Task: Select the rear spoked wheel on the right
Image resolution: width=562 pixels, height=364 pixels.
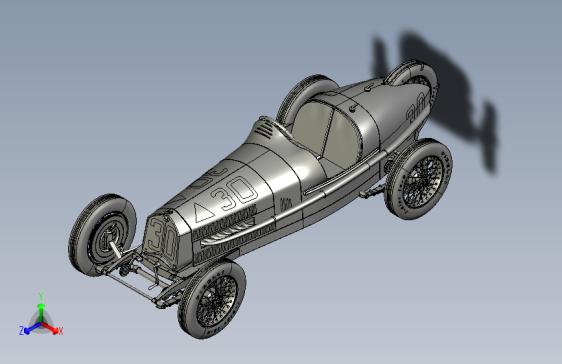Action: [x=418, y=179]
